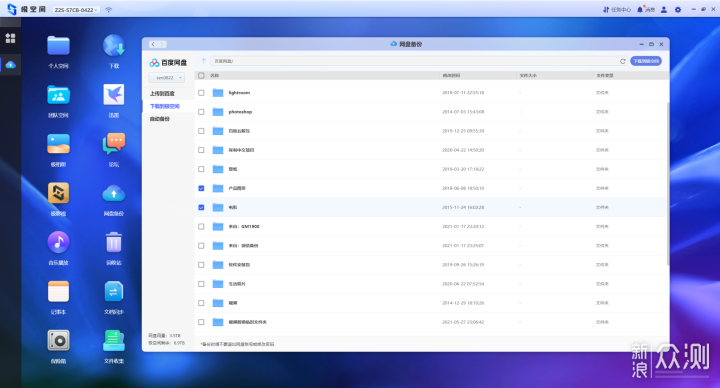The height and width of the screenshot is (388, 720).
Task: Click the file list vertical scrollbar
Action: (x=668, y=184)
